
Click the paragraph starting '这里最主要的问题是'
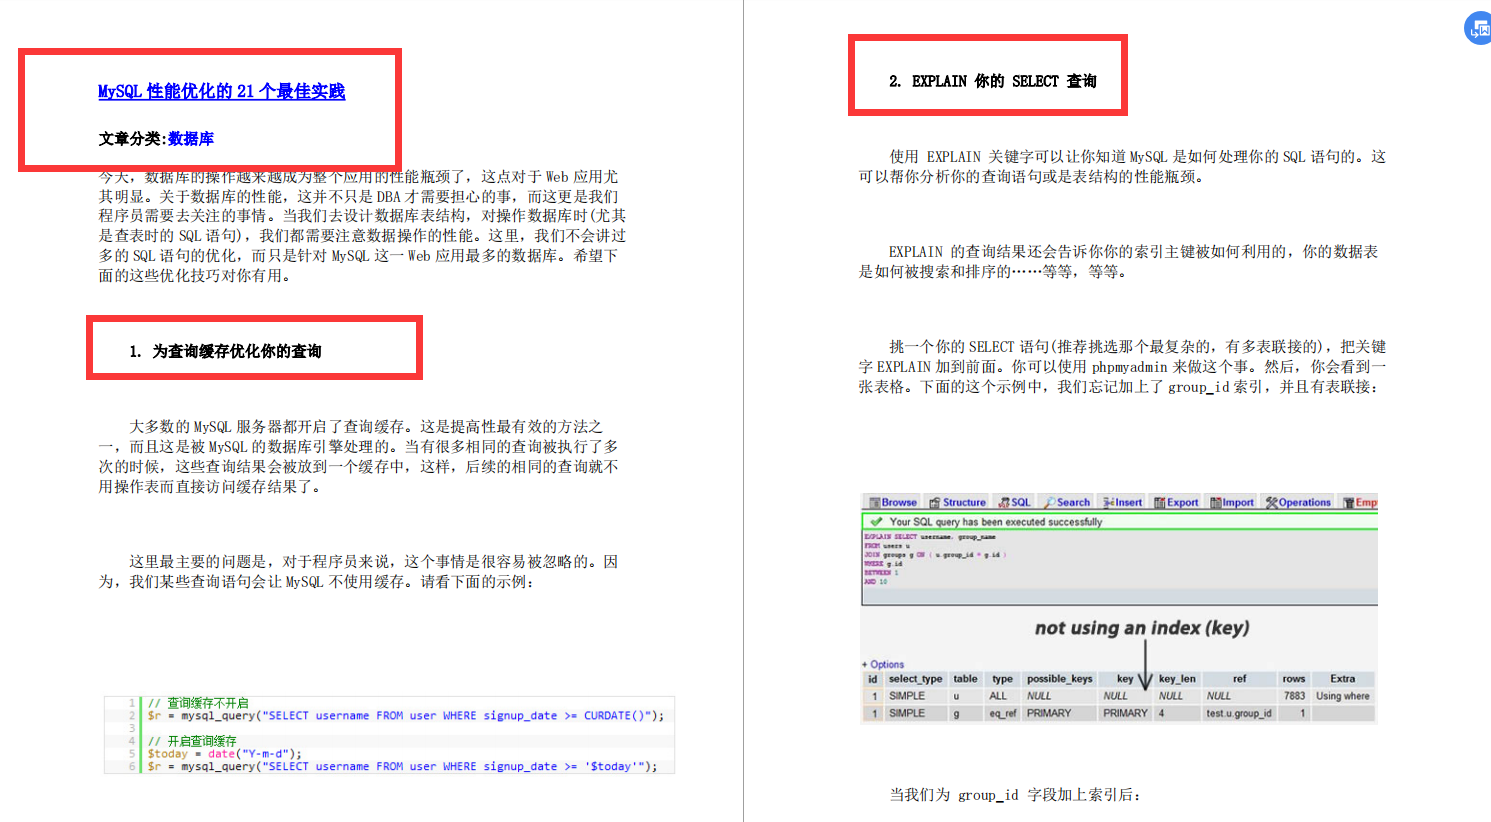click(358, 571)
